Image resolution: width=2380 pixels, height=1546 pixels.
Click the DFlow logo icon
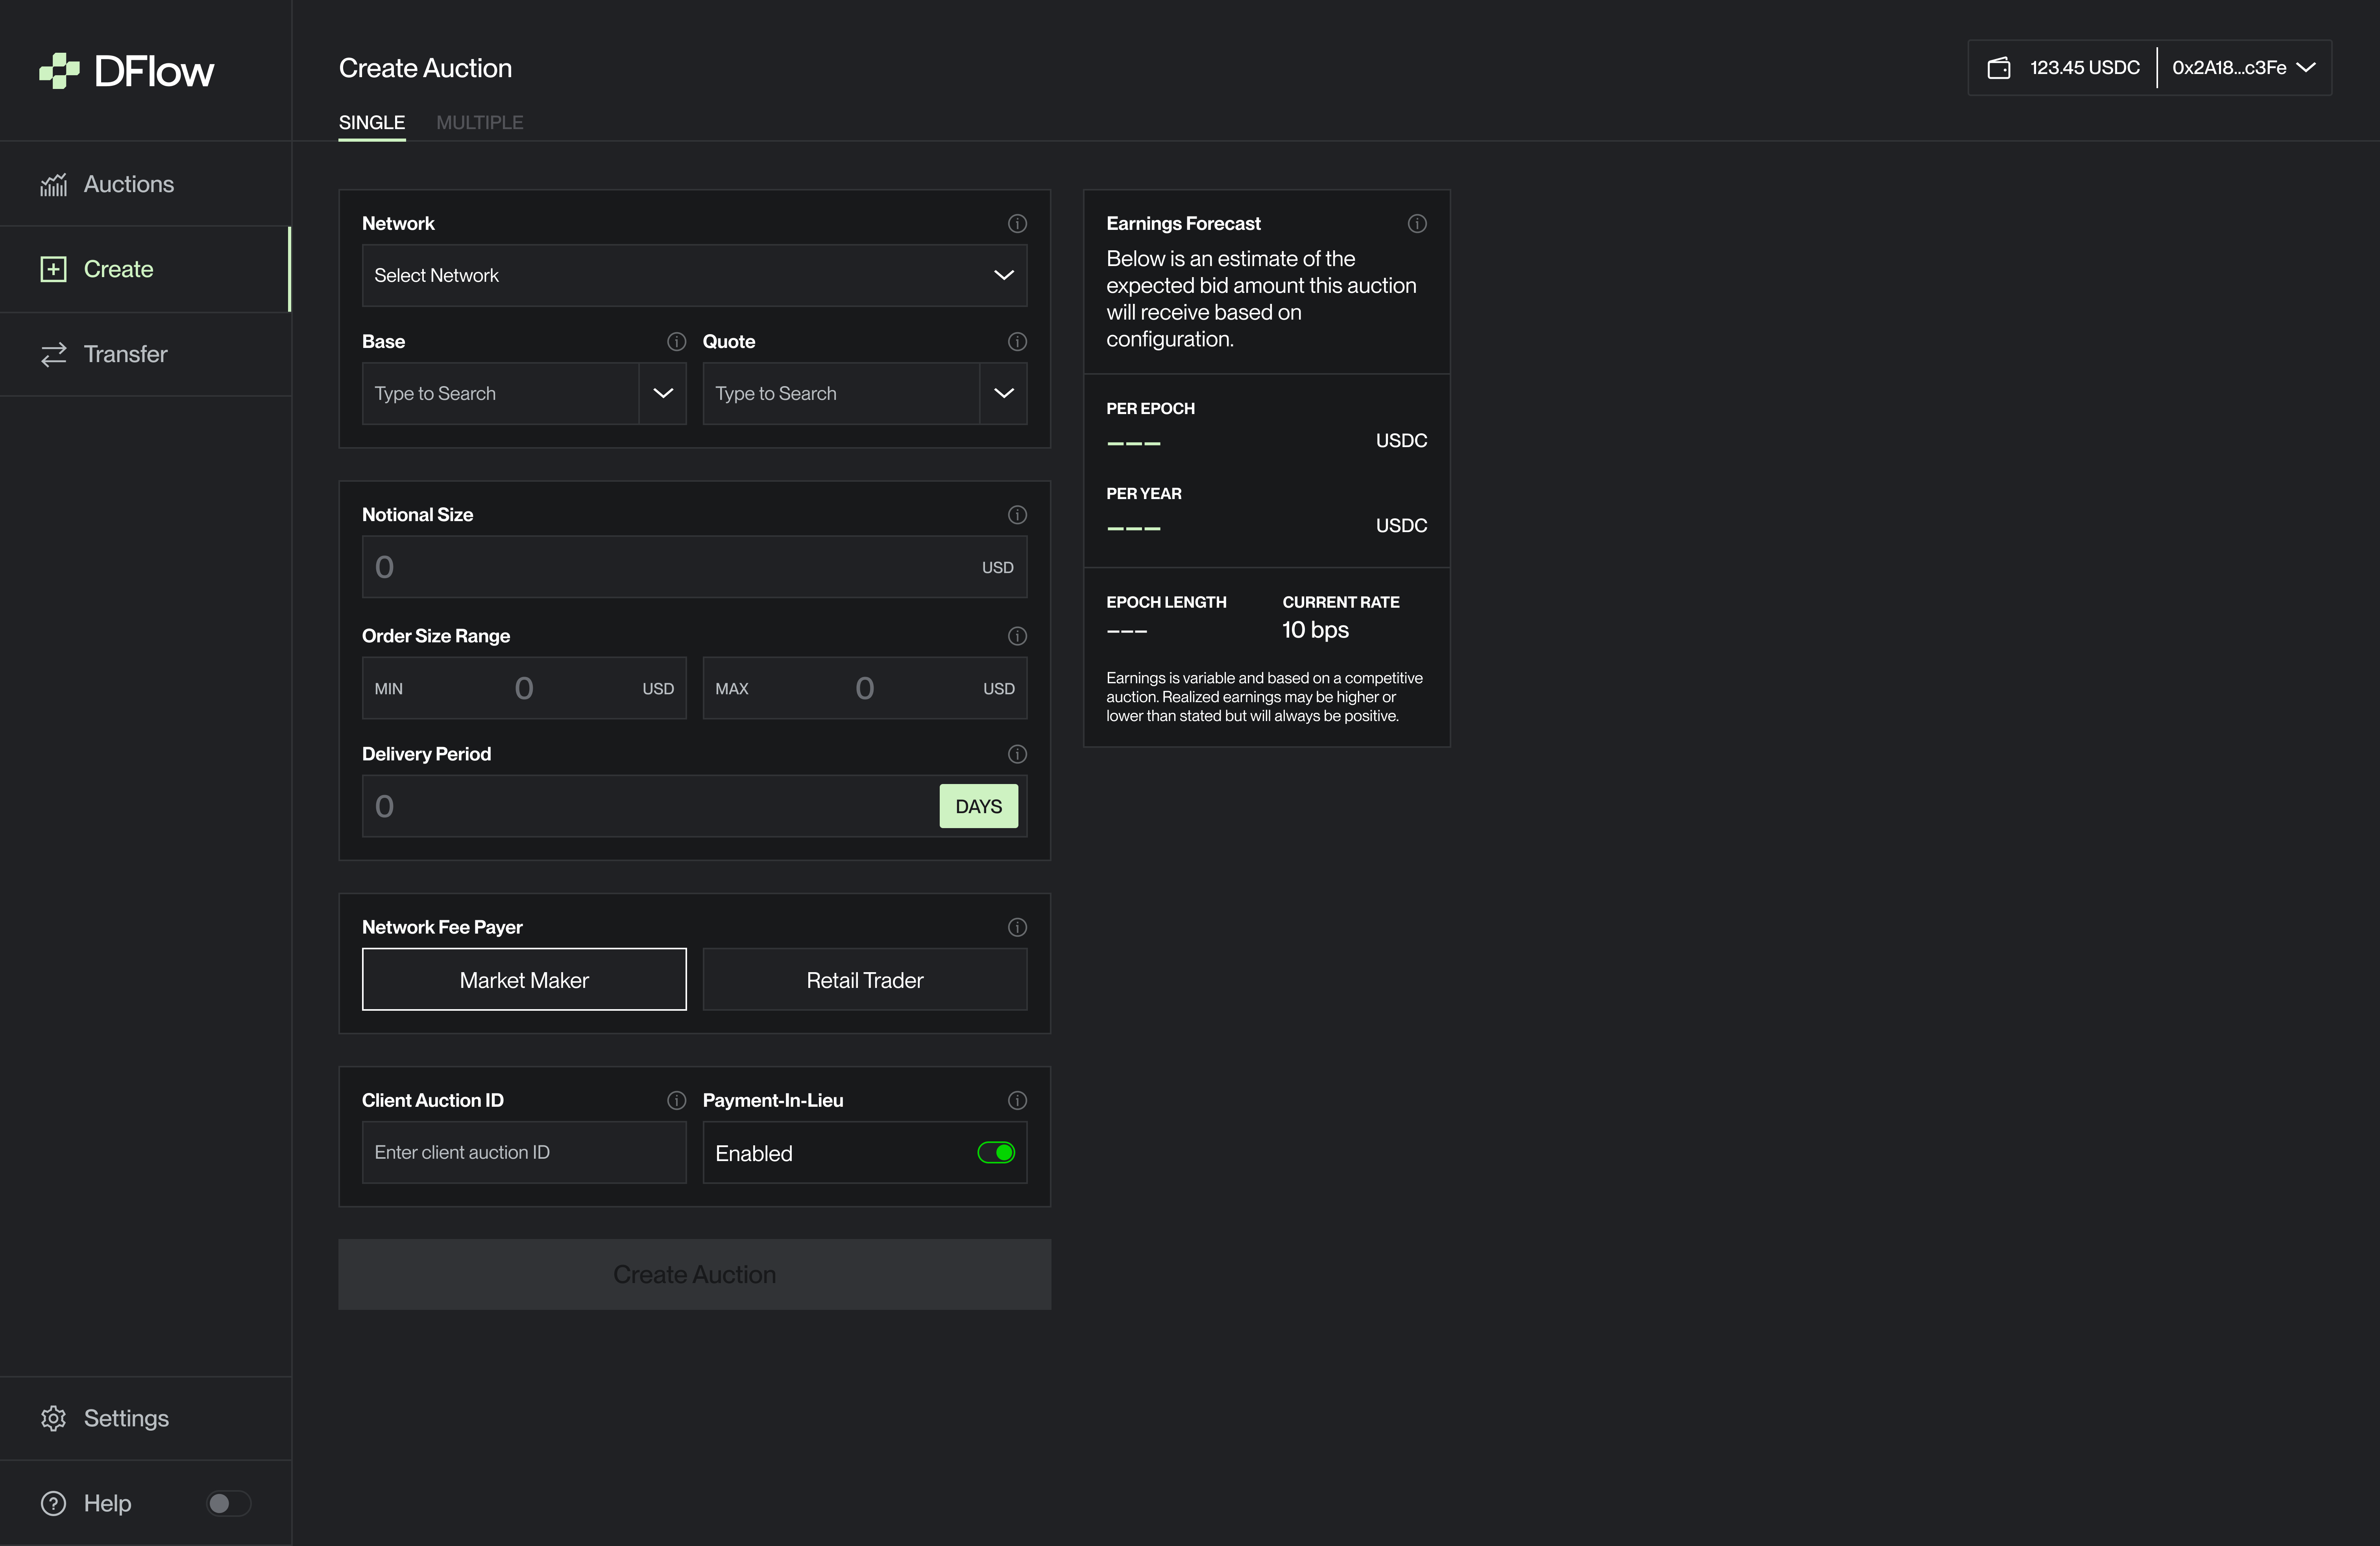pos(59,70)
